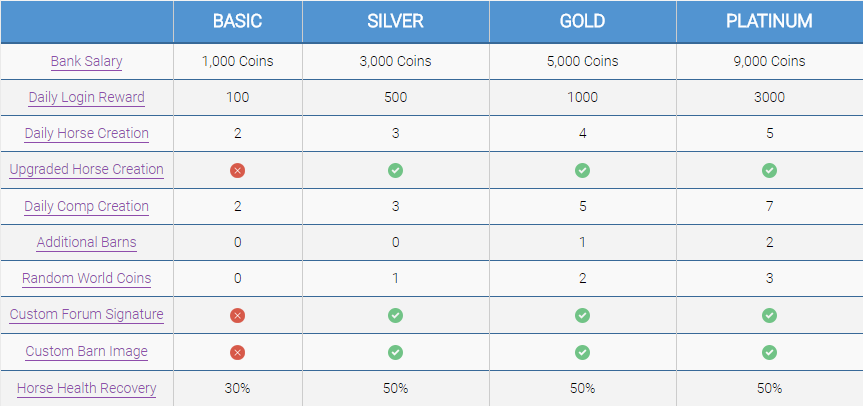Select the BASIC column header
The width and height of the screenshot is (863, 406).
pos(237,21)
